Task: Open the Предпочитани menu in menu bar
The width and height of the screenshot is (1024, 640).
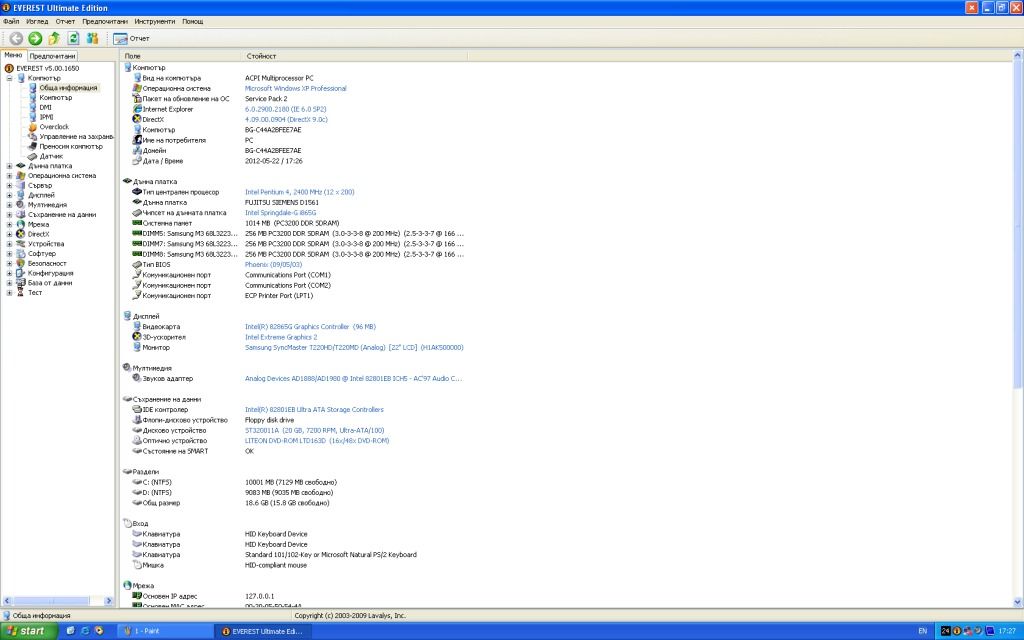Action: pyautogui.click(x=105, y=22)
